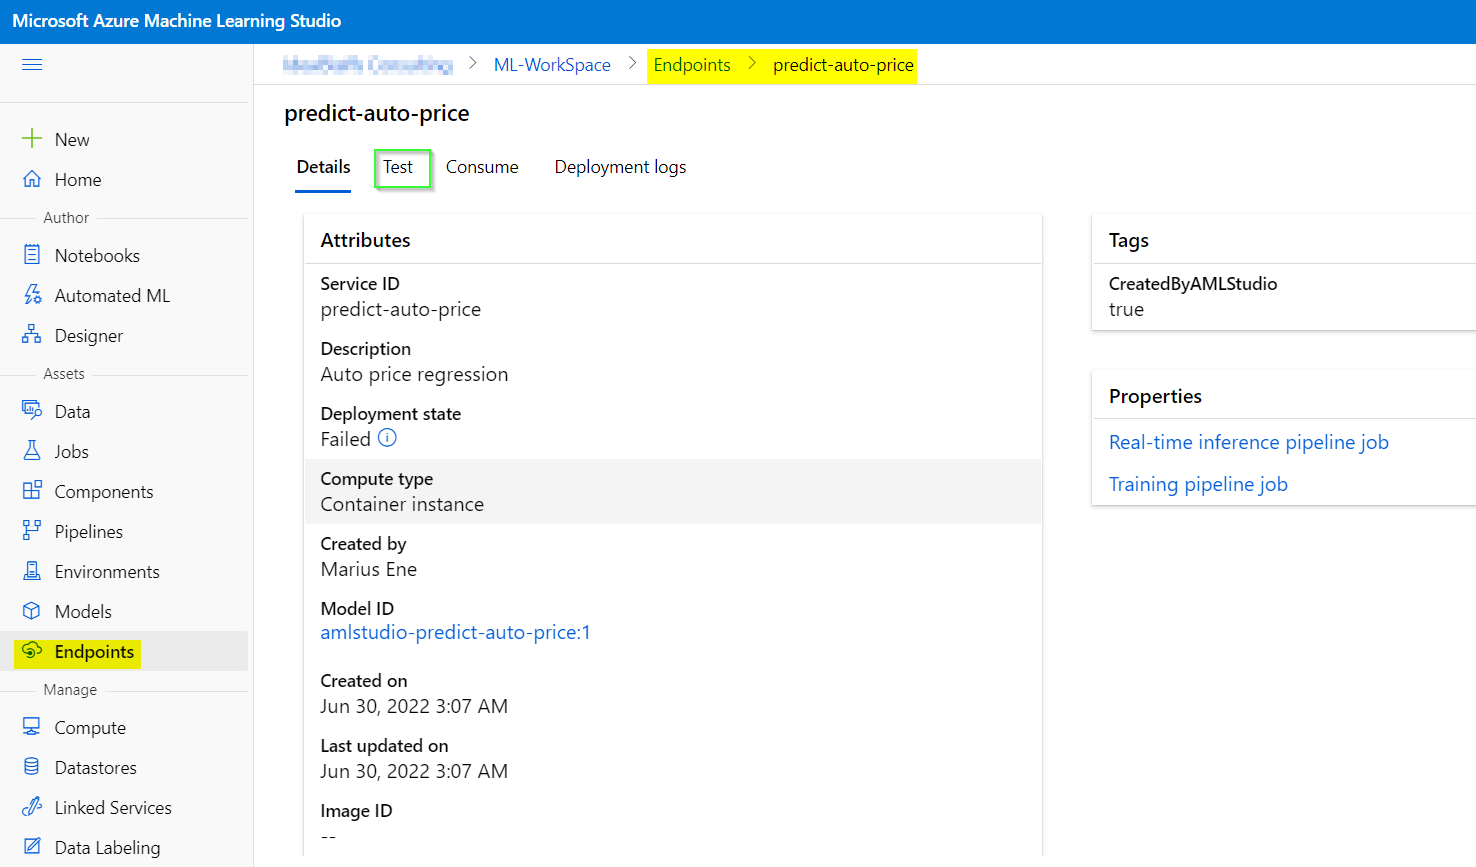Image resolution: width=1476 pixels, height=867 pixels.
Task: Open the Models cube icon
Action: (32, 611)
